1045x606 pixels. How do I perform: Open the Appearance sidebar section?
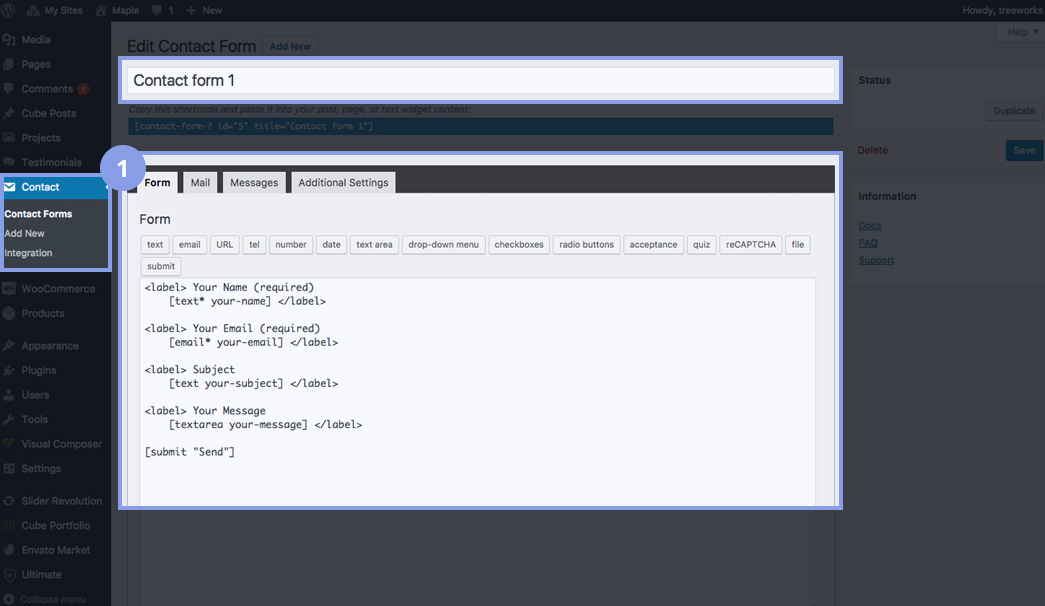pyautogui.click(x=49, y=346)
